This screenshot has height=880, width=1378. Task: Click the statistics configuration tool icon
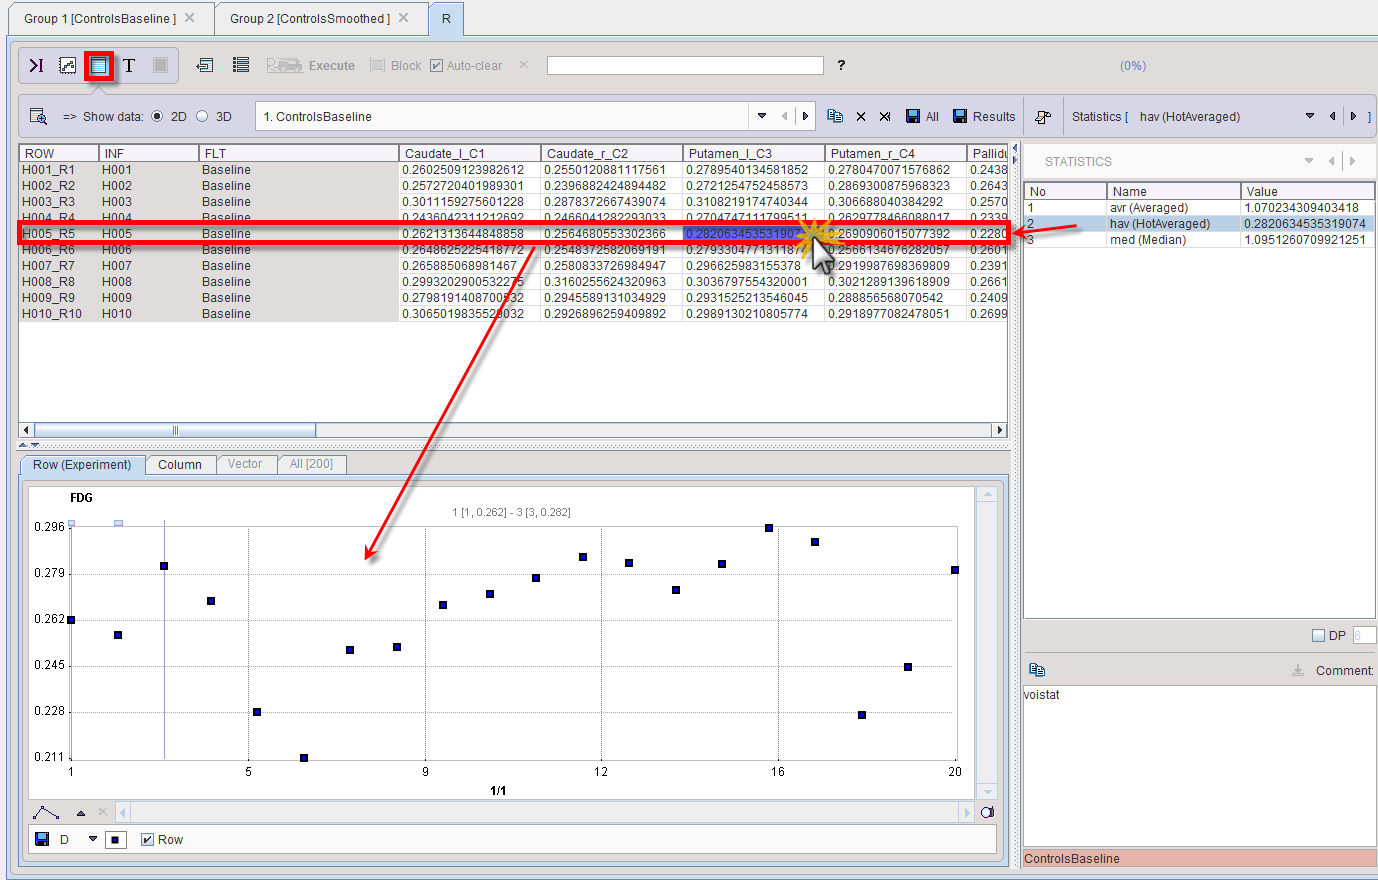[x=1042, y=117]
